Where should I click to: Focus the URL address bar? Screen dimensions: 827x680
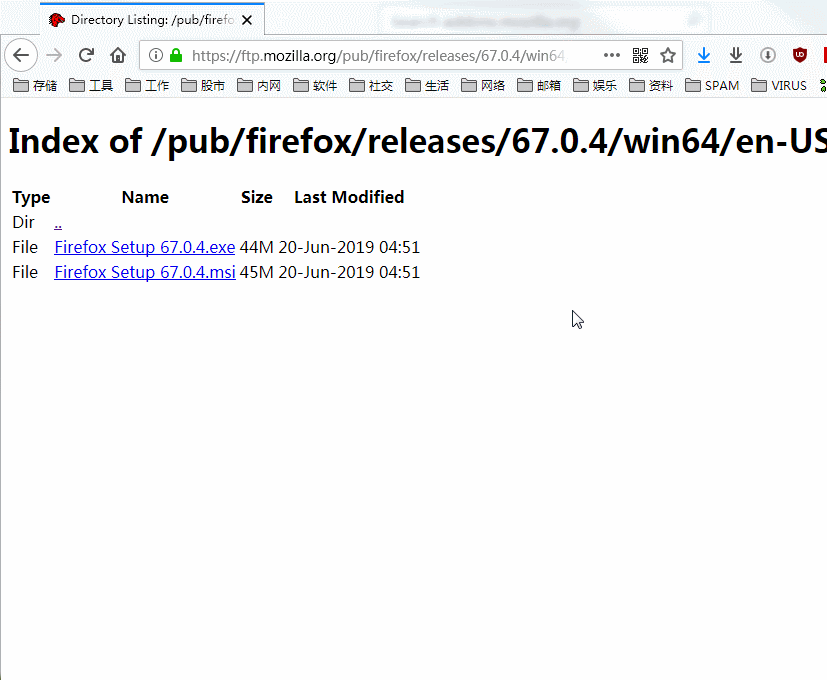point(379,55)
